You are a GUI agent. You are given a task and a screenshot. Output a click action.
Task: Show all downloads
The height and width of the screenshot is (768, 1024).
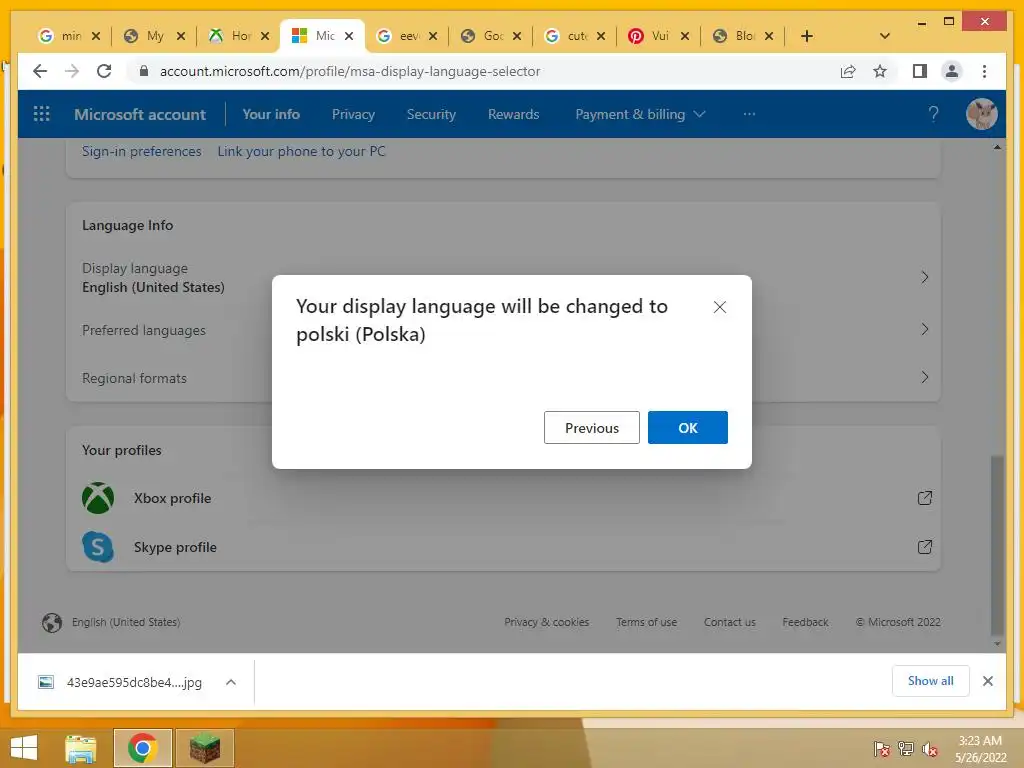point(931,681)
